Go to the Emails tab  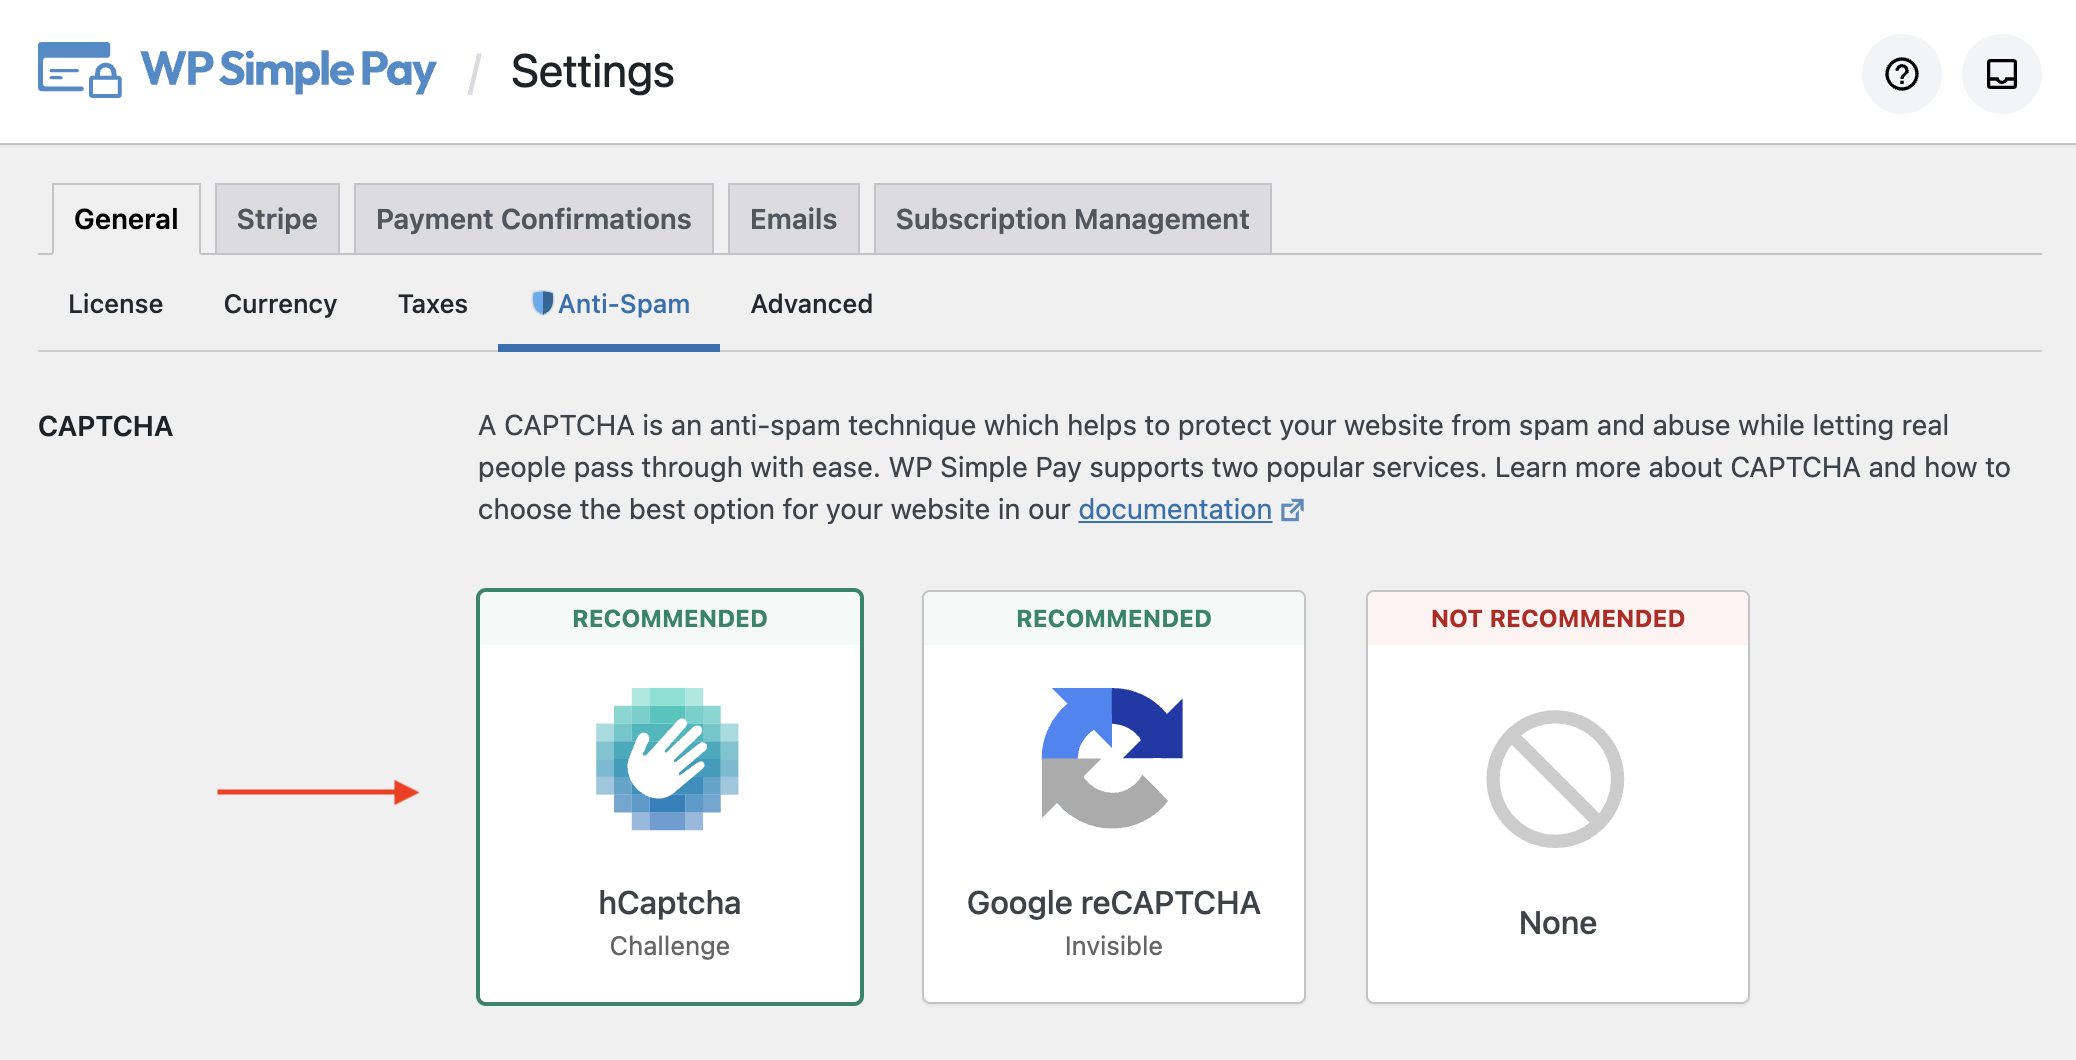click(793, 219)
